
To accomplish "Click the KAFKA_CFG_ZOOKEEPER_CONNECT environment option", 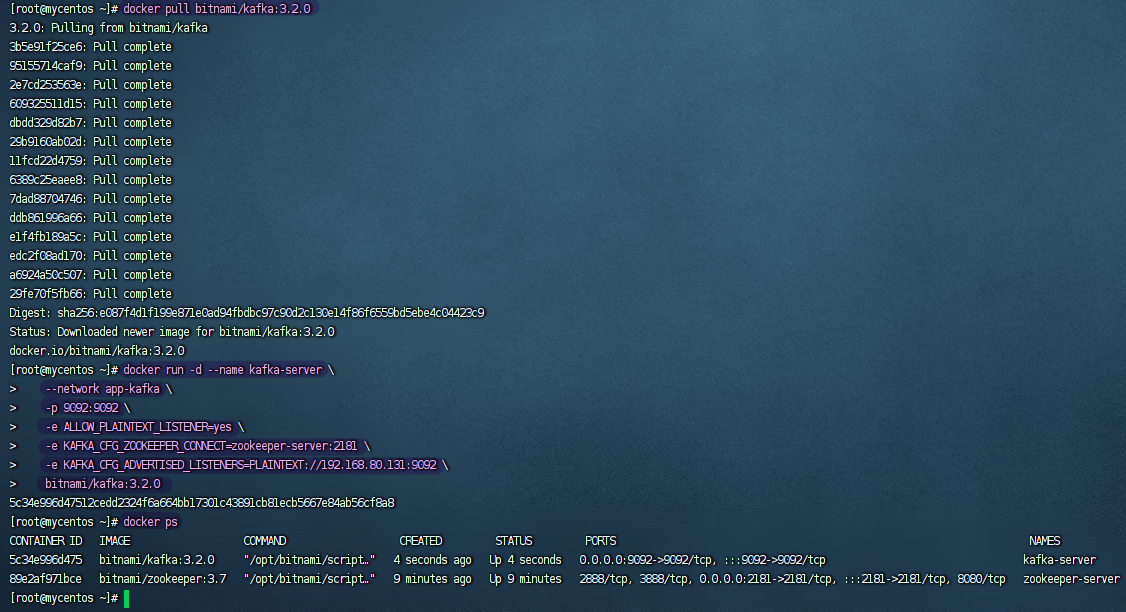I will tap(201, 446).
